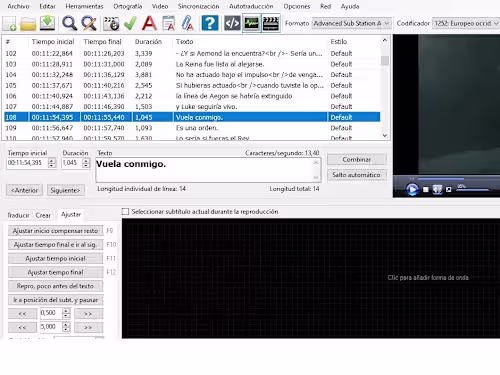The width and height of the screenshot is (500, 375).
Task: Toggle source view code icon
Action: pos(232,24)
